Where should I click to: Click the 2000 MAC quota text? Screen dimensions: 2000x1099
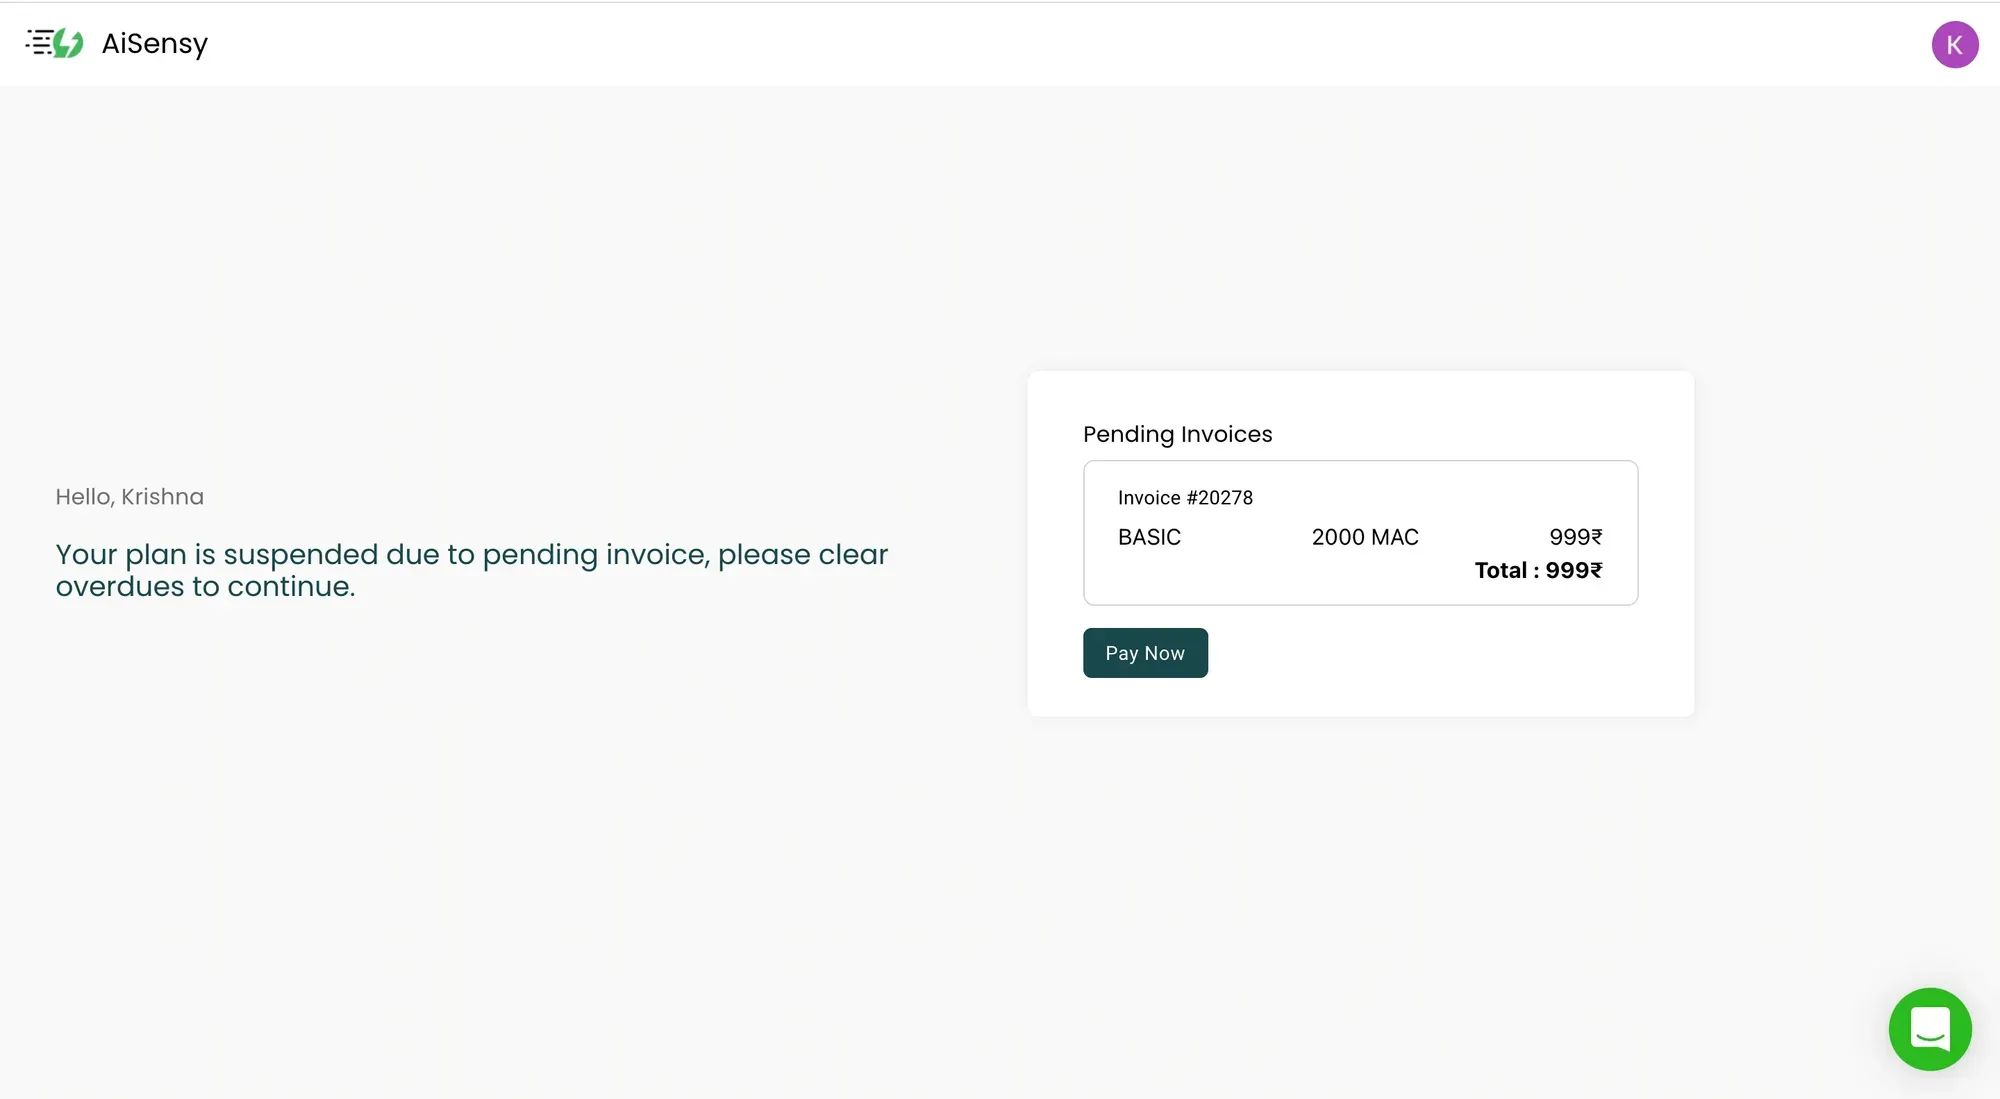(1365, 537)
